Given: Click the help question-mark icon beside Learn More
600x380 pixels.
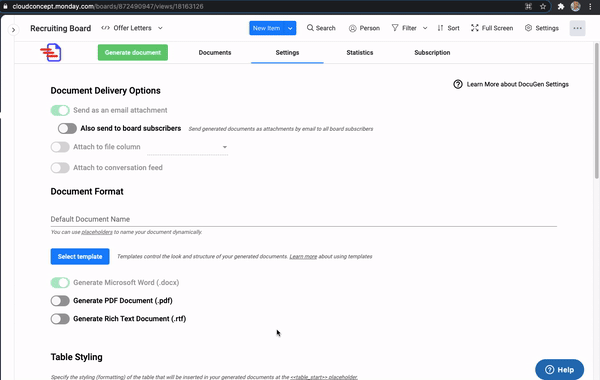Looking at the screenshot, I should click(458, 84).
